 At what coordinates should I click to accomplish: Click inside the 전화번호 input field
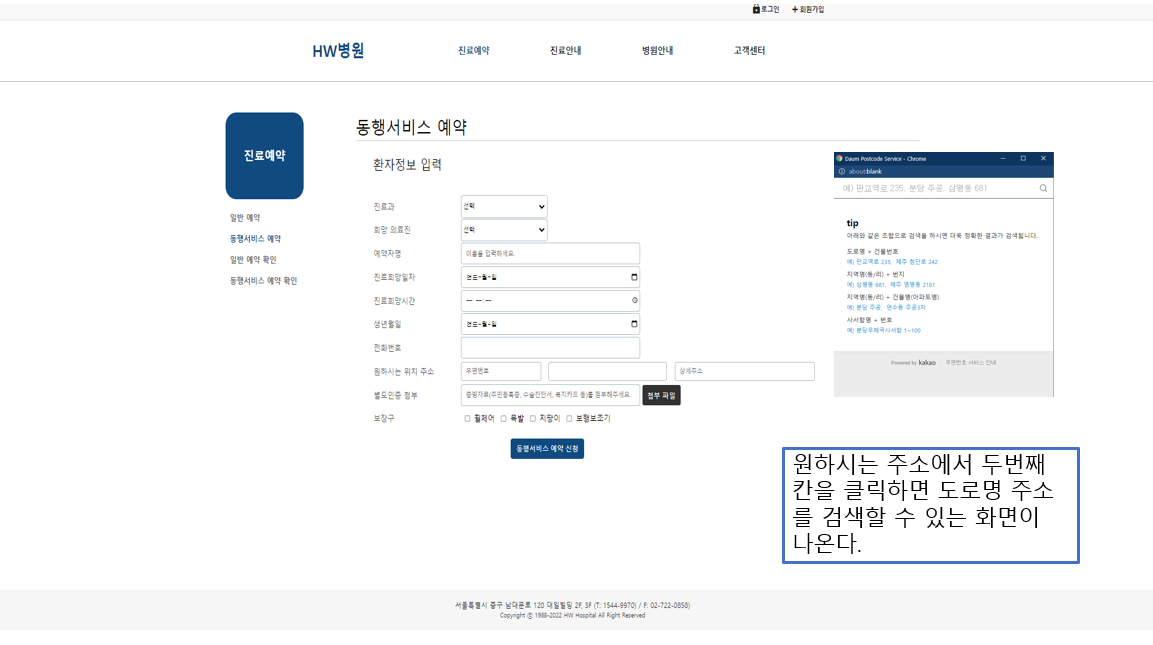point(550,347)
